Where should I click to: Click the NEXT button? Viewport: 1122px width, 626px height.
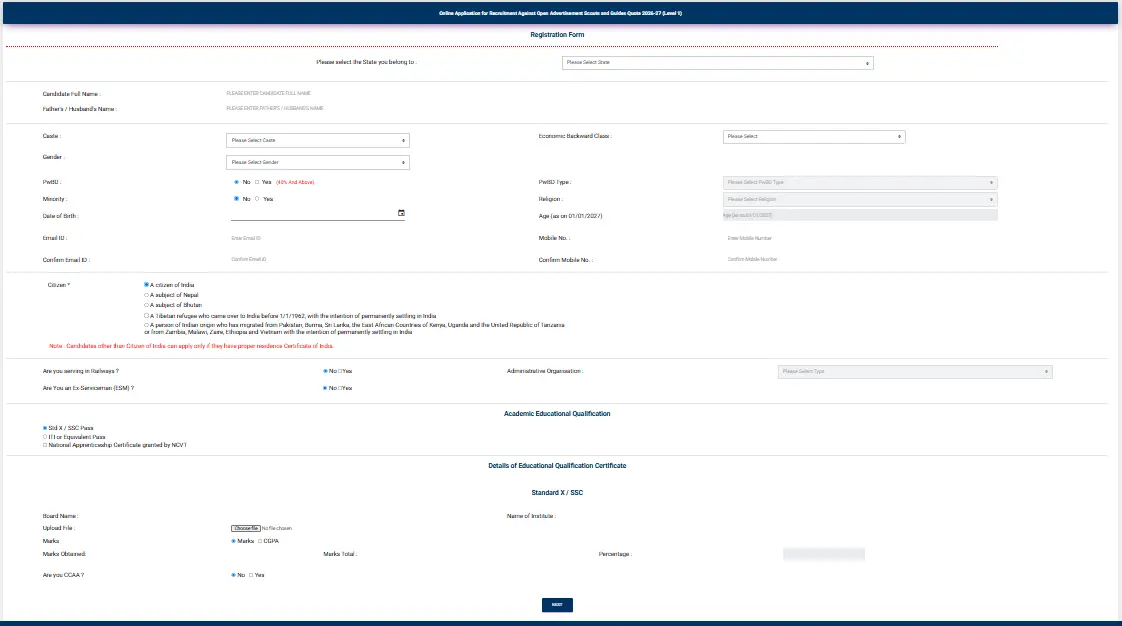(x=557, y=605)
